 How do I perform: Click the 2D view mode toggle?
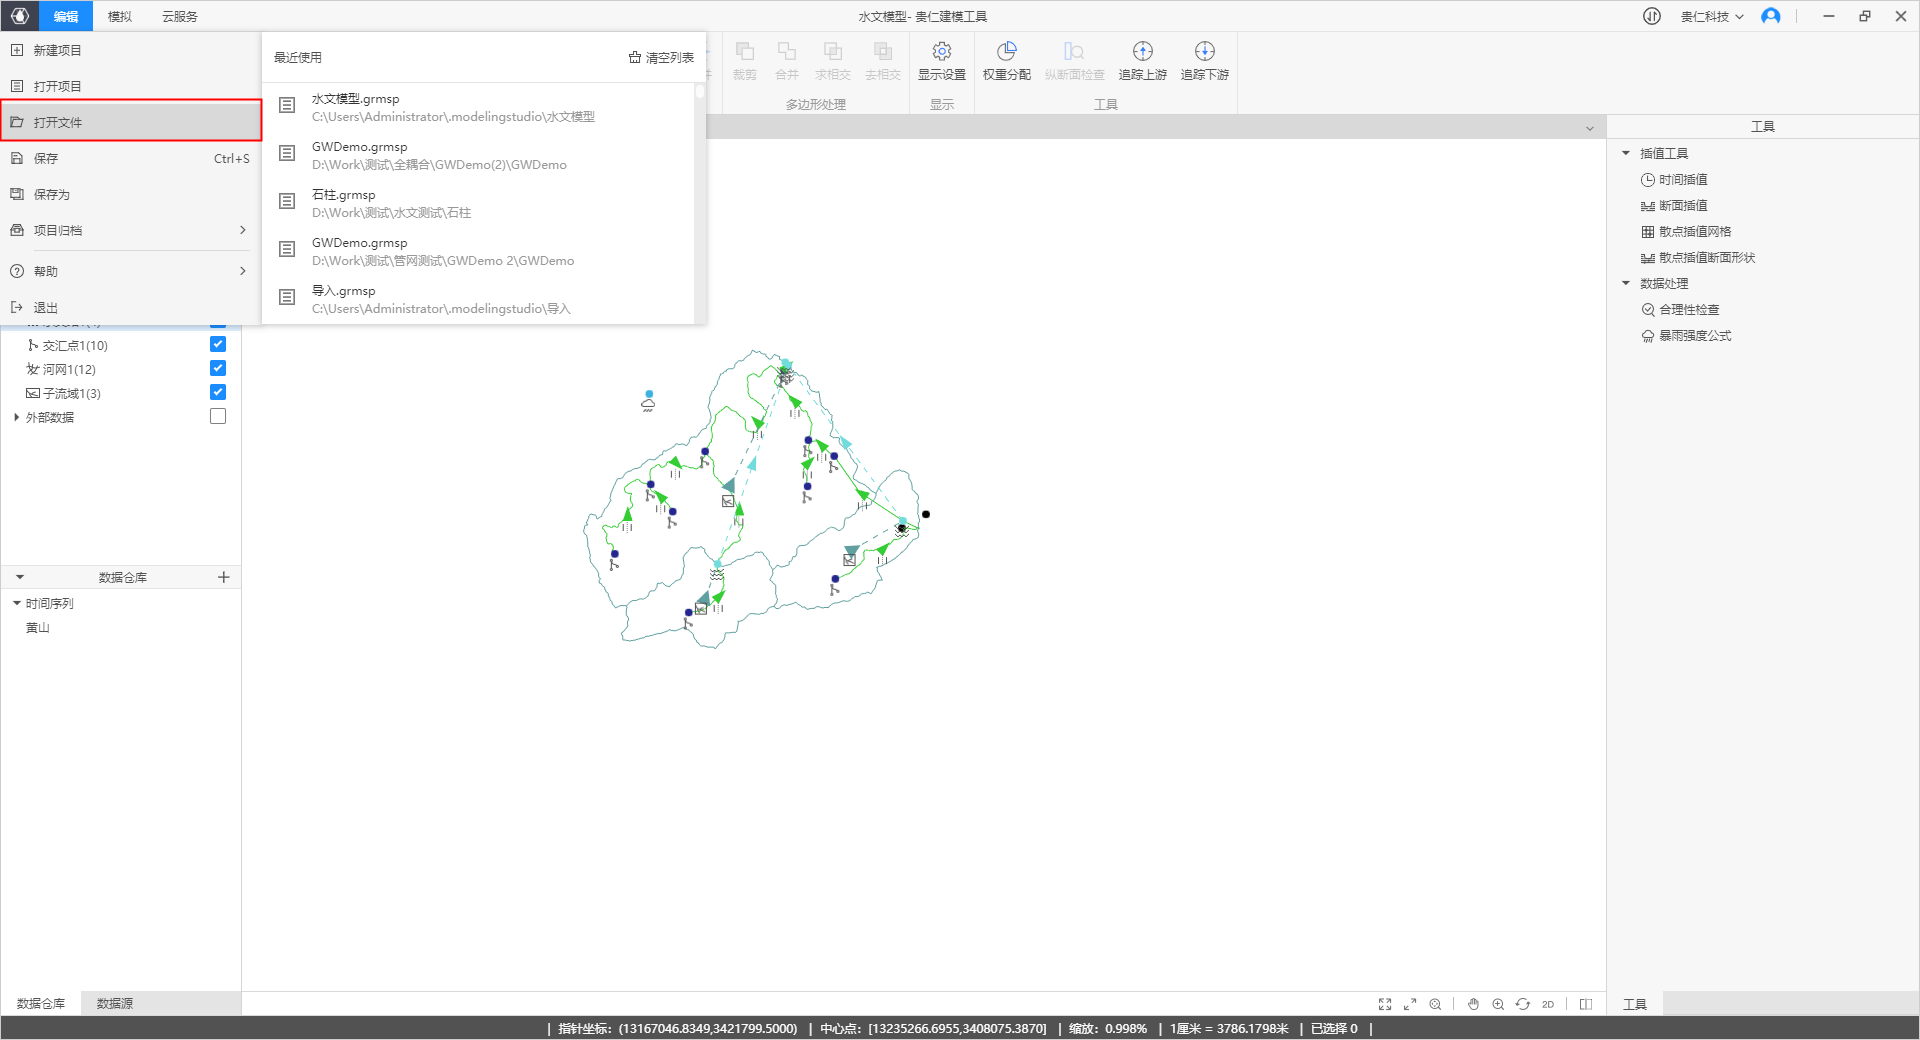1548,1004
